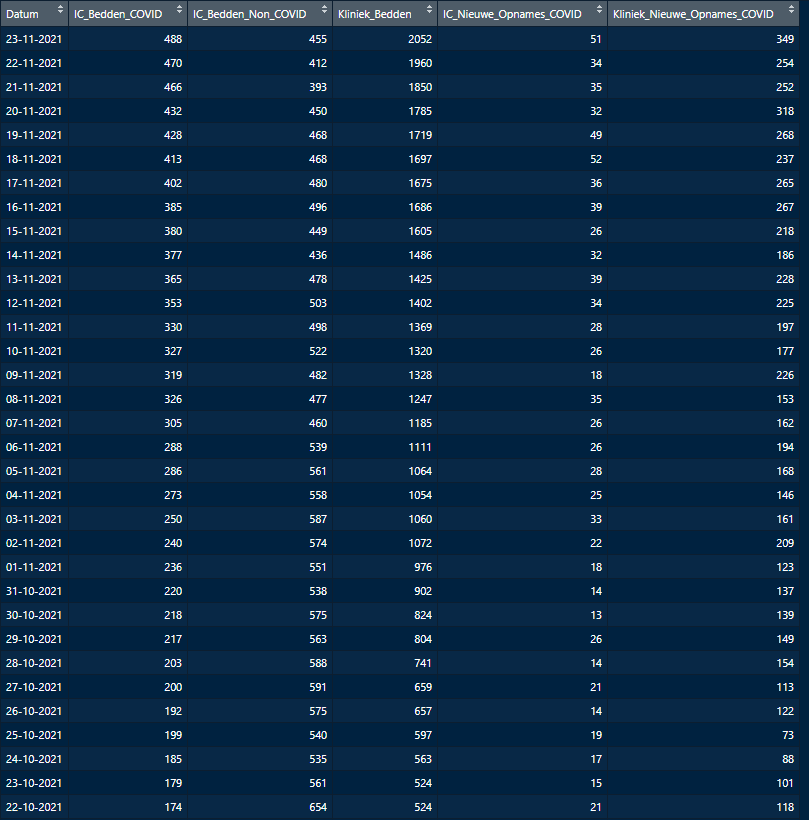Click IC_Bedden_Non_COVID value 591
809x820 pixels.
tap(318, 688)
